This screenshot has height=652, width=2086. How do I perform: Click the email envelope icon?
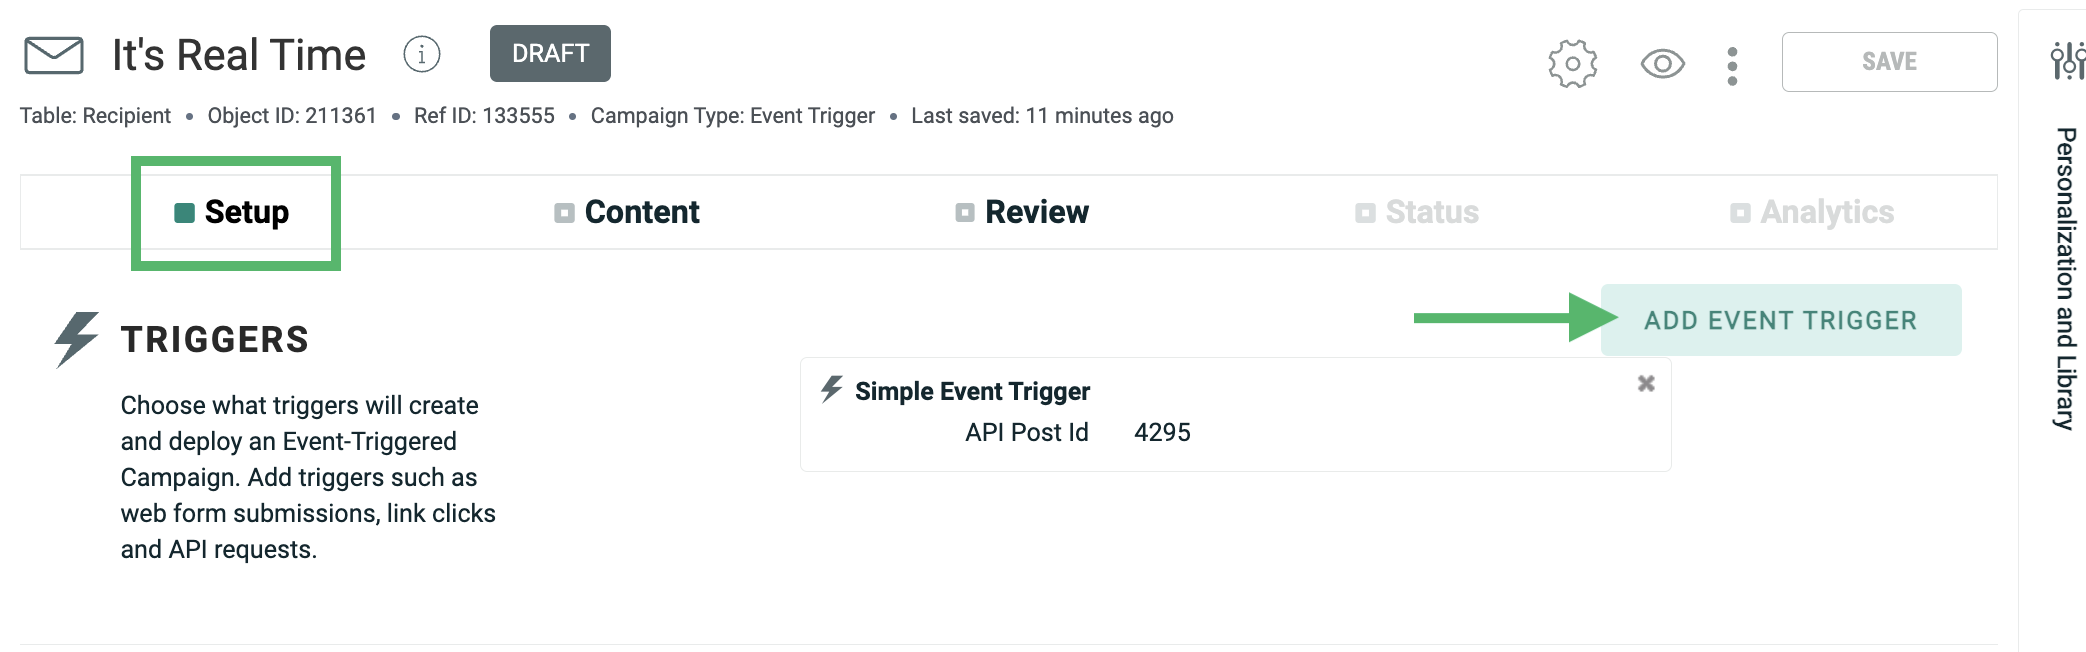54,55
